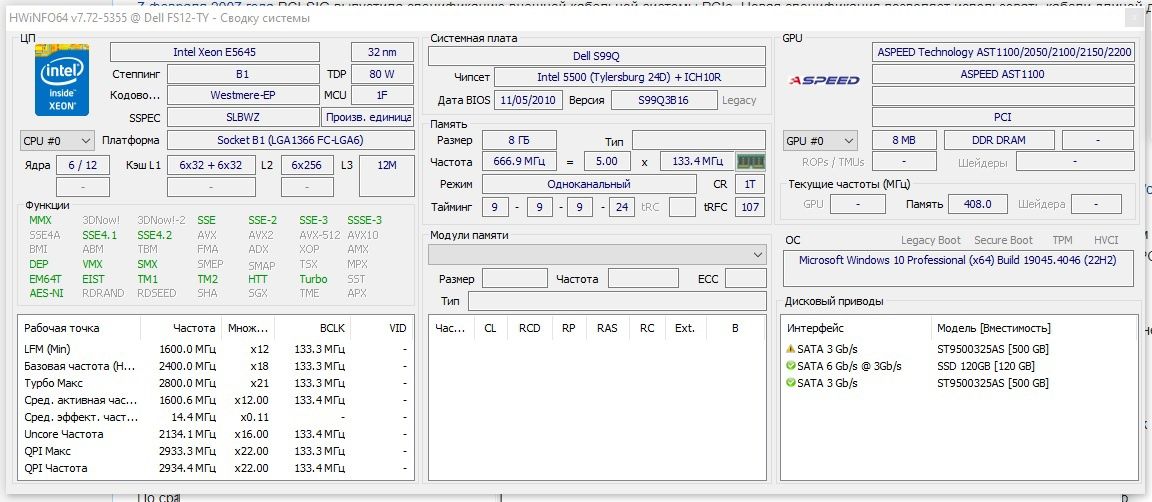Click the Одноканальный memory mode field
The width and height of the screenshot is (1152, 502).
tap(589, 184)
